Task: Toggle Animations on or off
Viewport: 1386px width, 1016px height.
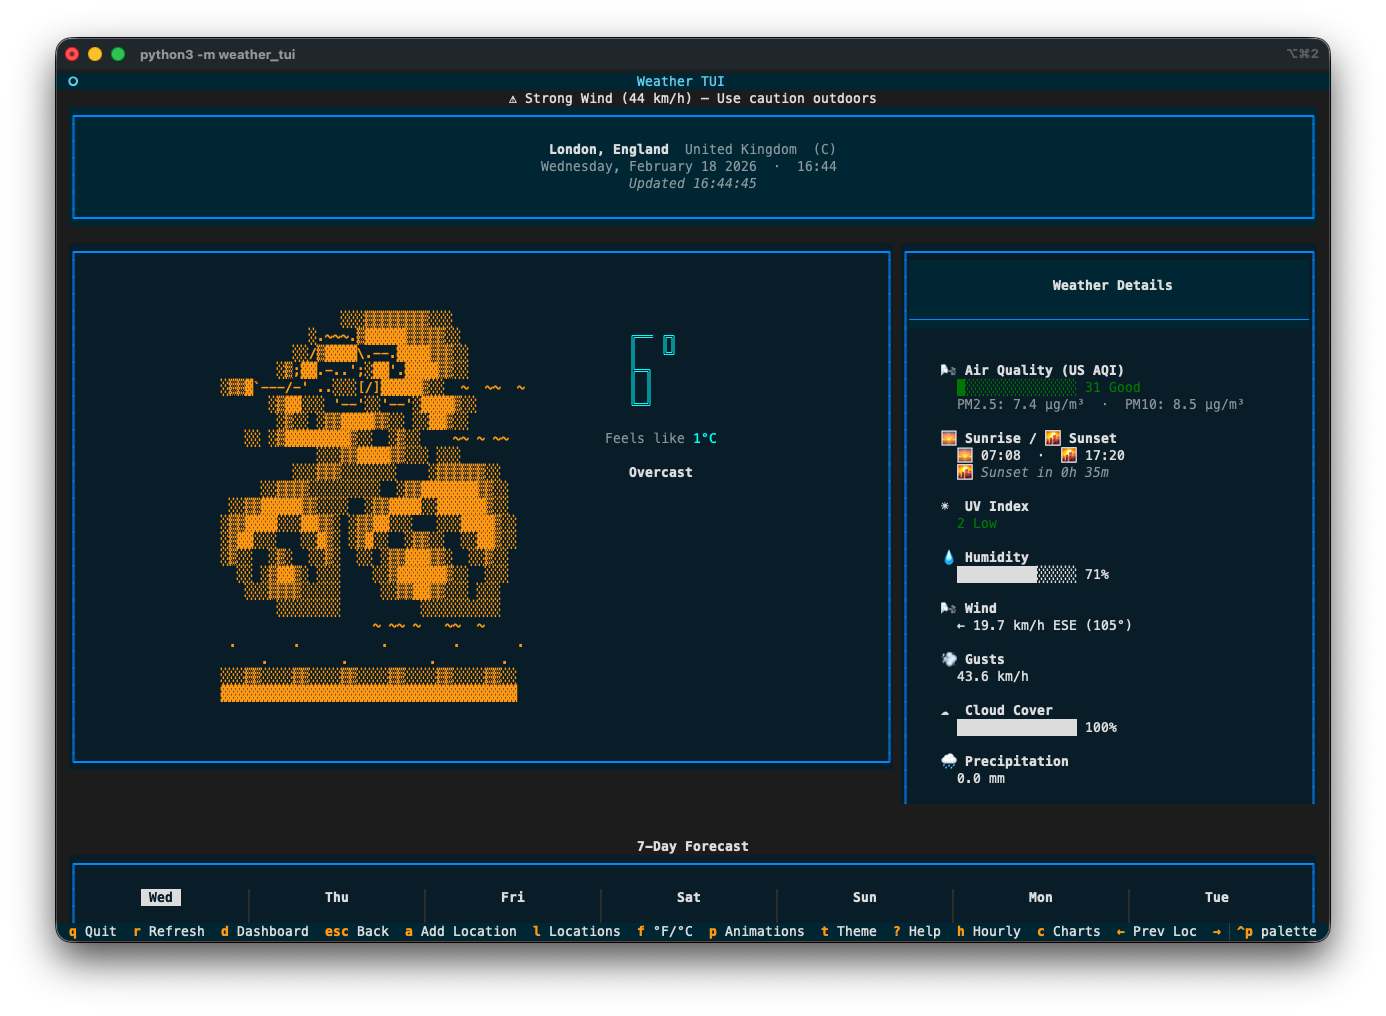Action: (x=757, y=931)
